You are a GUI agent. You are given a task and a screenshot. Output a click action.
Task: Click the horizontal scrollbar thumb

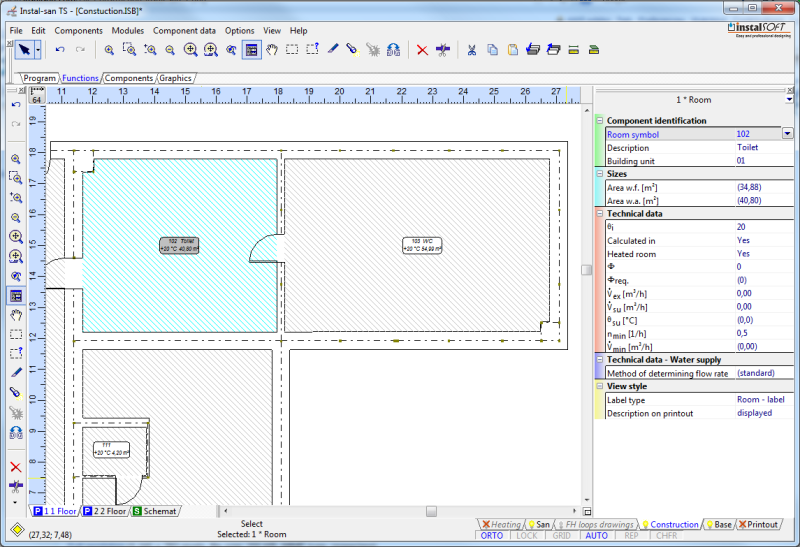point(432,511)
